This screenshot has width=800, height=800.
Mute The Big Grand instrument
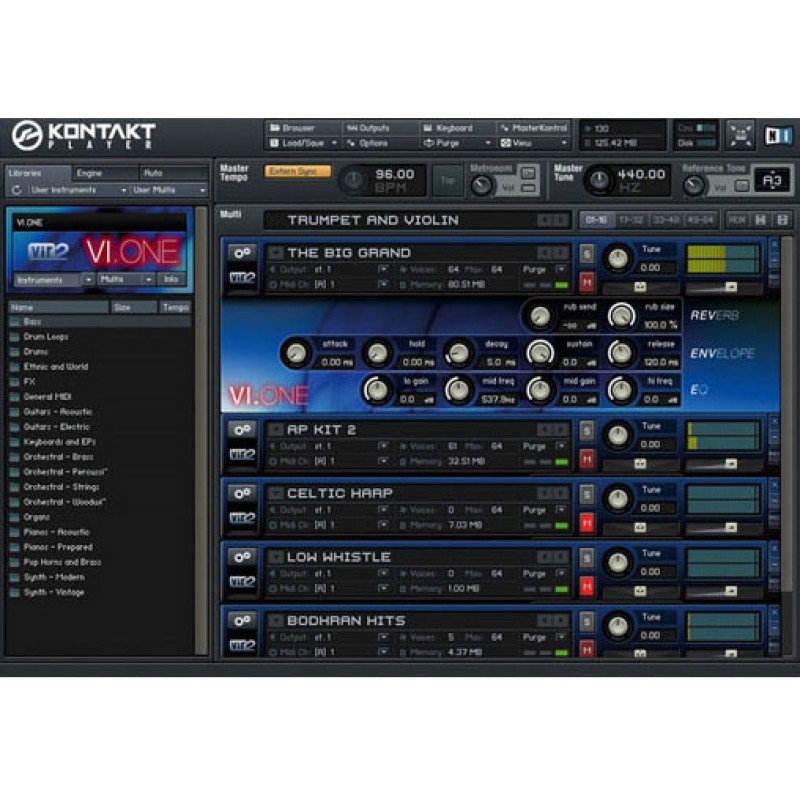pos(587,281)
